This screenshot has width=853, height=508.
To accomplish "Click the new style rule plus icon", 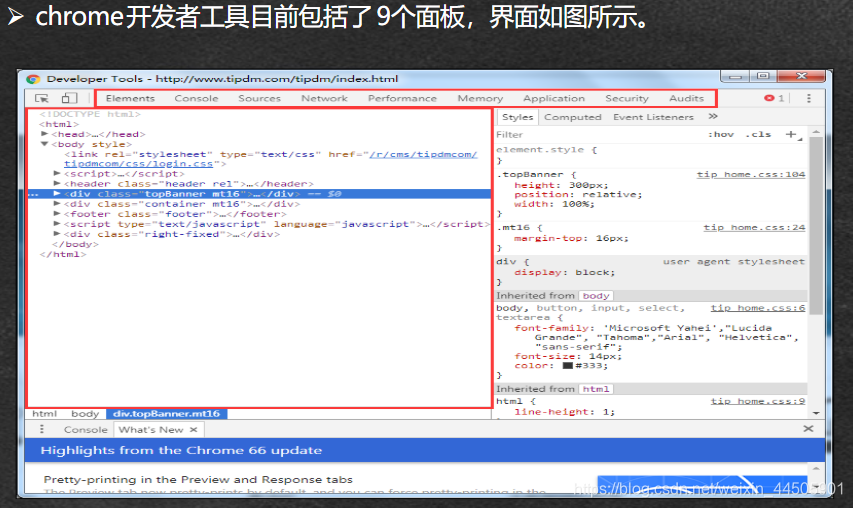I will [792, 134].
